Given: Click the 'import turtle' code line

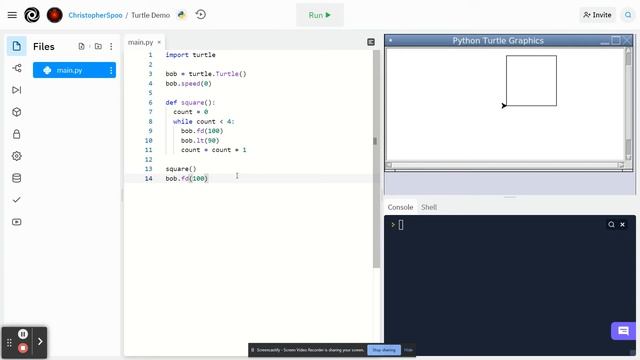Looking at the screenshot, I should (190, 55).
